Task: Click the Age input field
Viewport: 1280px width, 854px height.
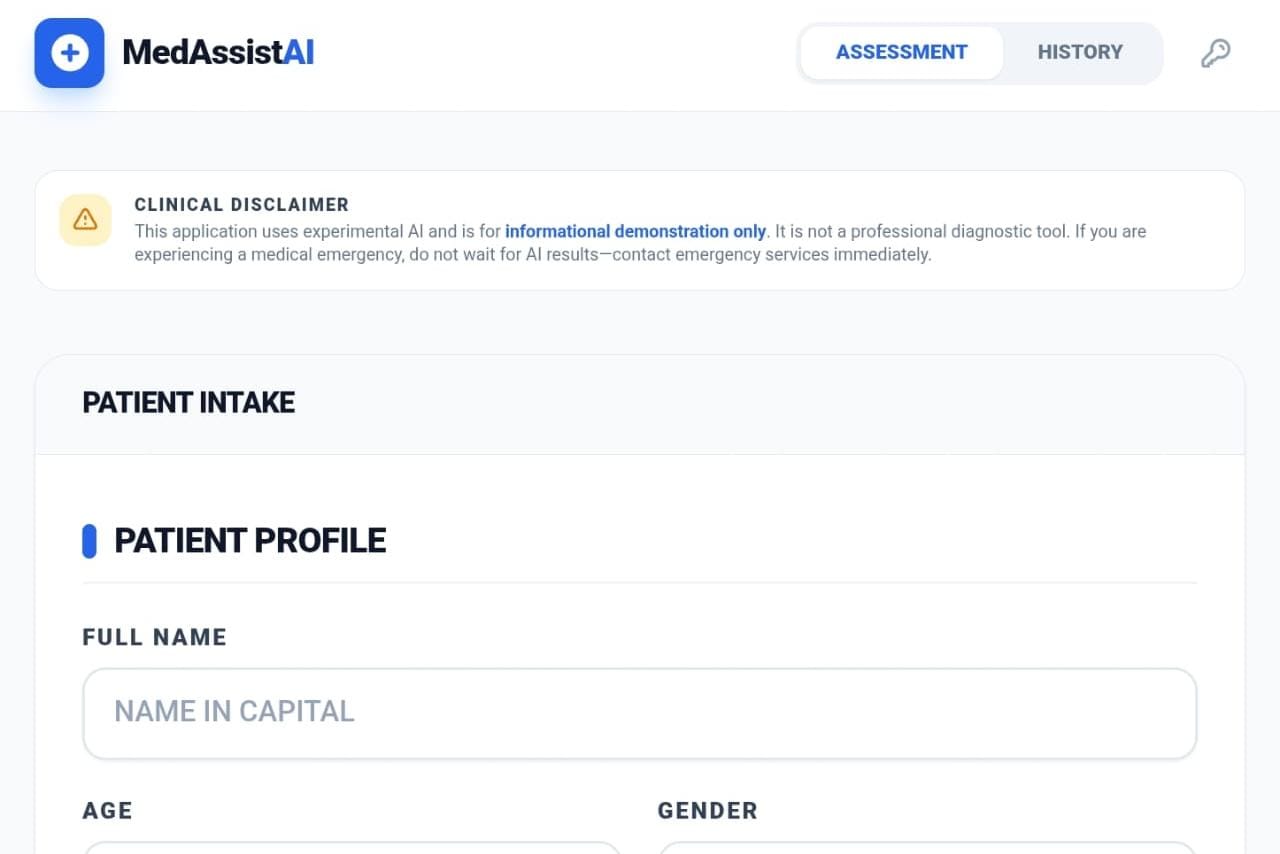Action: 351,847
